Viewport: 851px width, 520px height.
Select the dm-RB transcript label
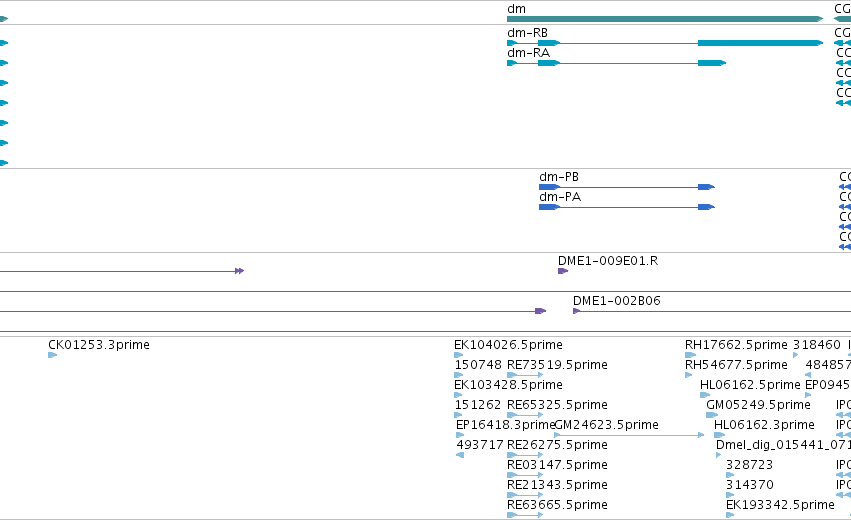tap(527, 33)
